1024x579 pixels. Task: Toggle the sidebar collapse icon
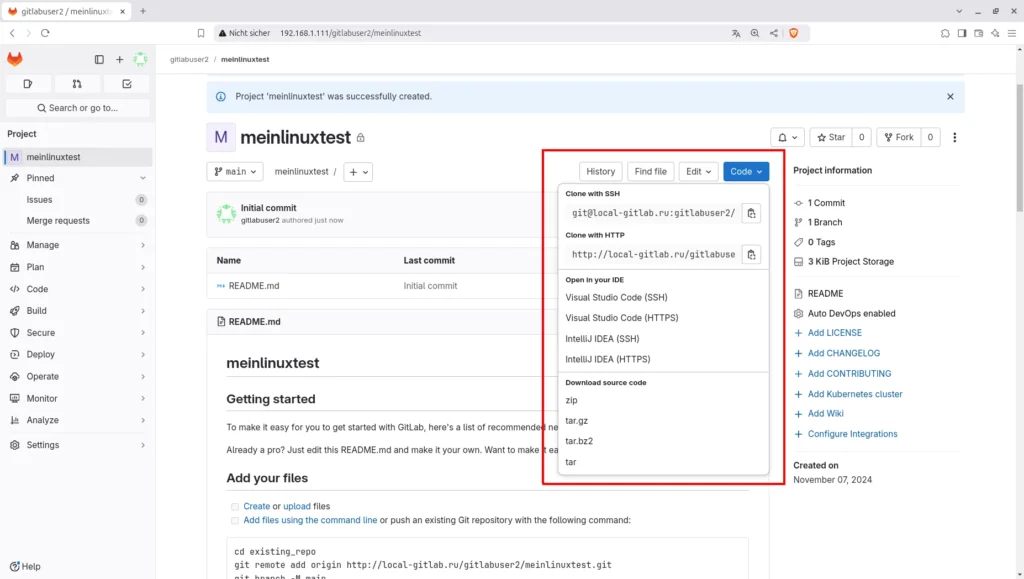pos(99,60)
